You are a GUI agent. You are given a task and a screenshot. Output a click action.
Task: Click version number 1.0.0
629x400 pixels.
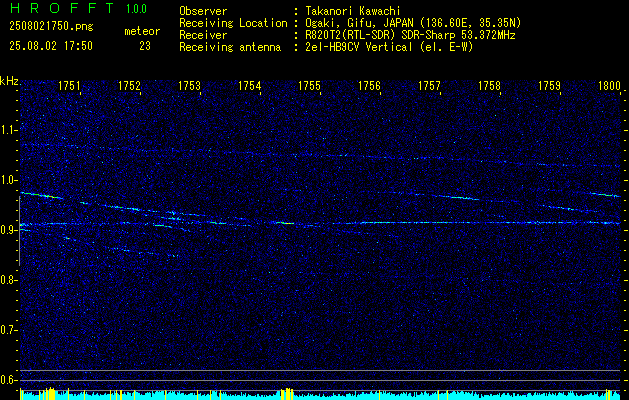[136, 9]
